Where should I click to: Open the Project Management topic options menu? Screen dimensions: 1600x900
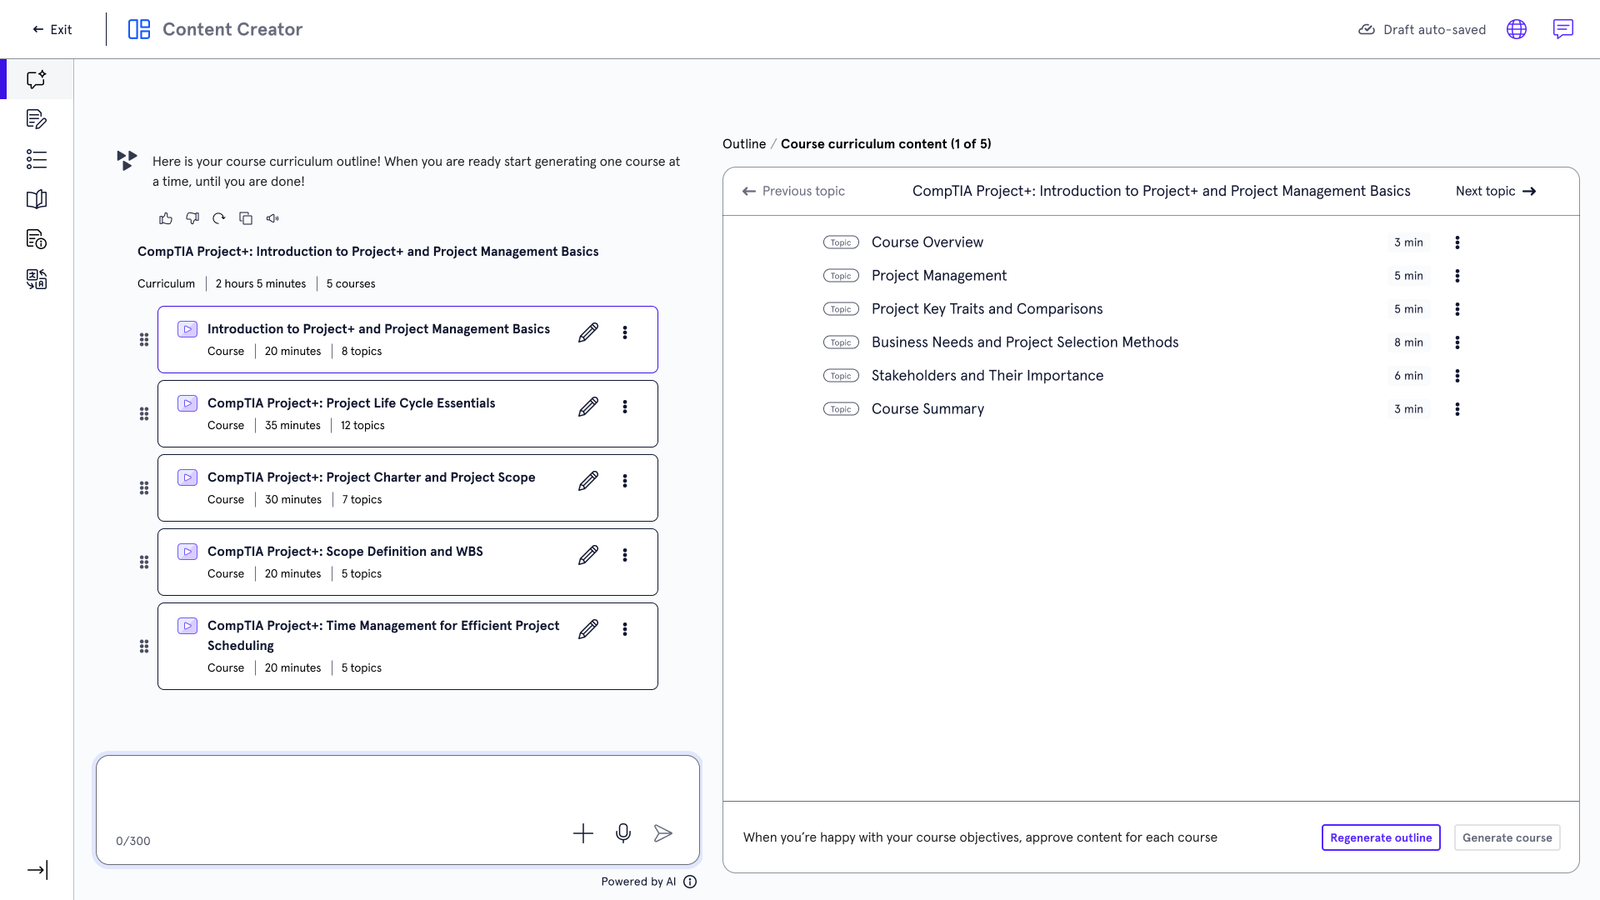(x=1457, y=276)
